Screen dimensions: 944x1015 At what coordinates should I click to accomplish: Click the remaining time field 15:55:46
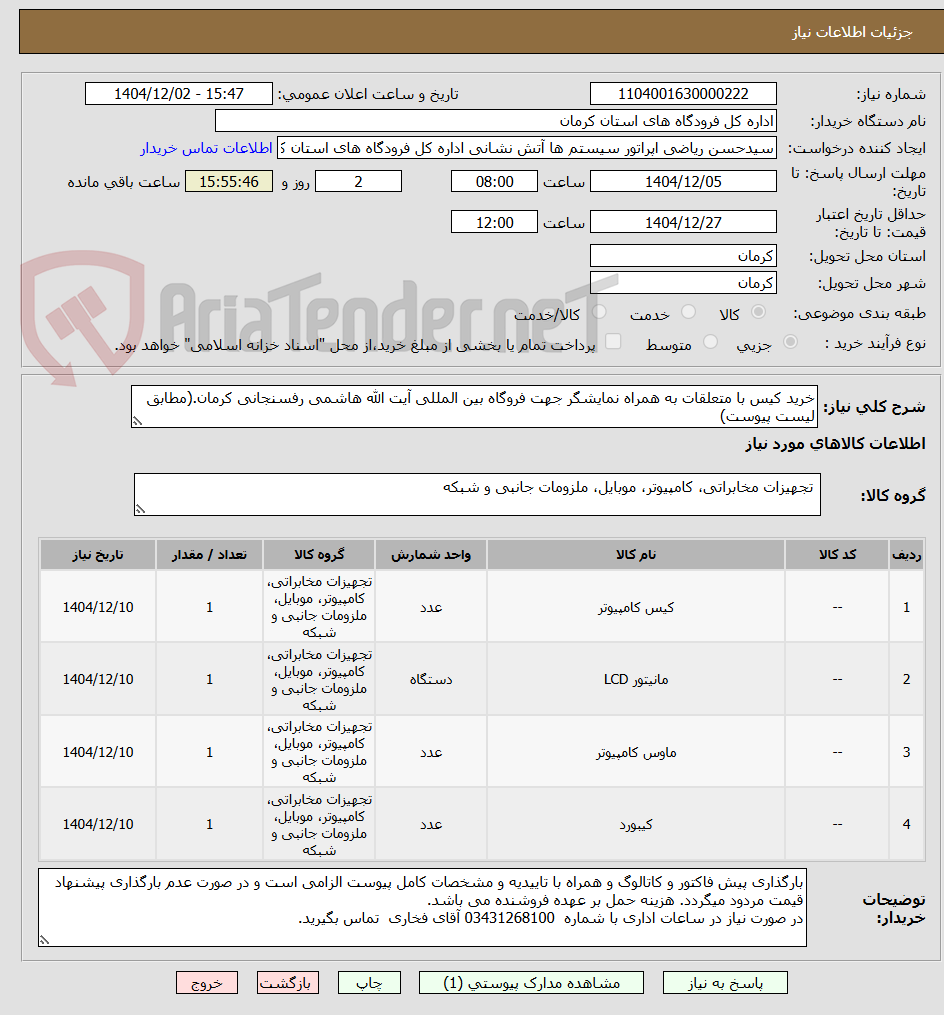pyautogui.click(x=229, y=182)
